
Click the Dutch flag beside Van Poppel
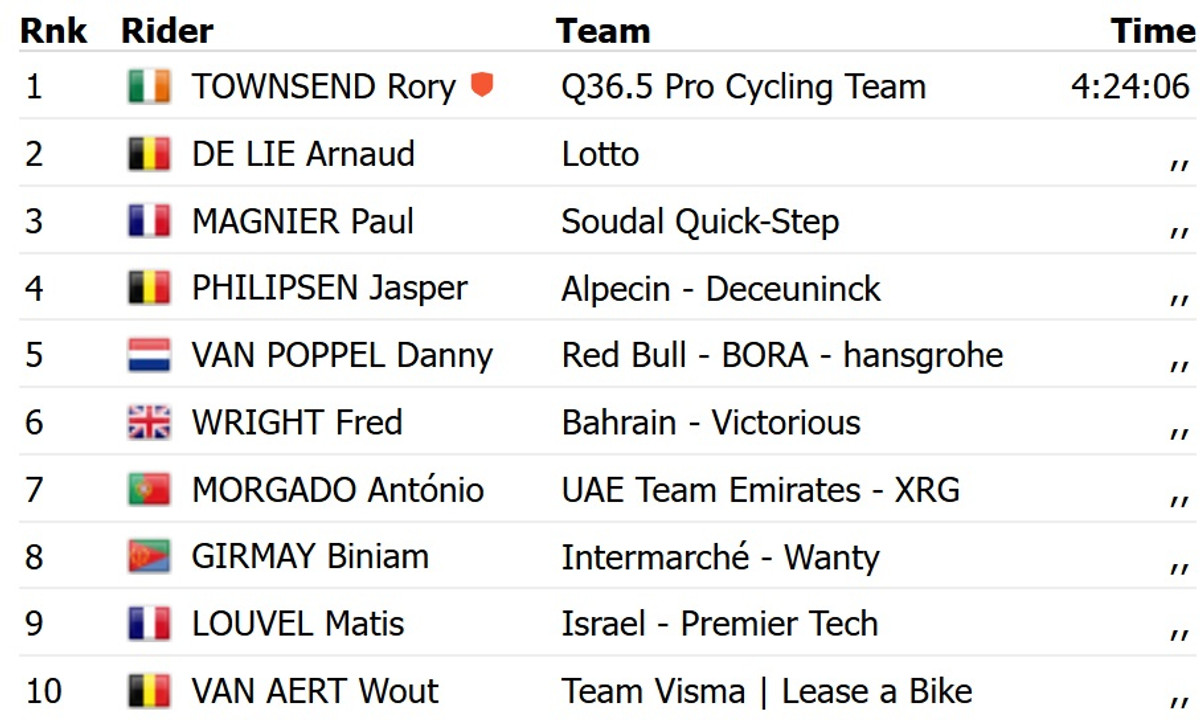(149, 356)
